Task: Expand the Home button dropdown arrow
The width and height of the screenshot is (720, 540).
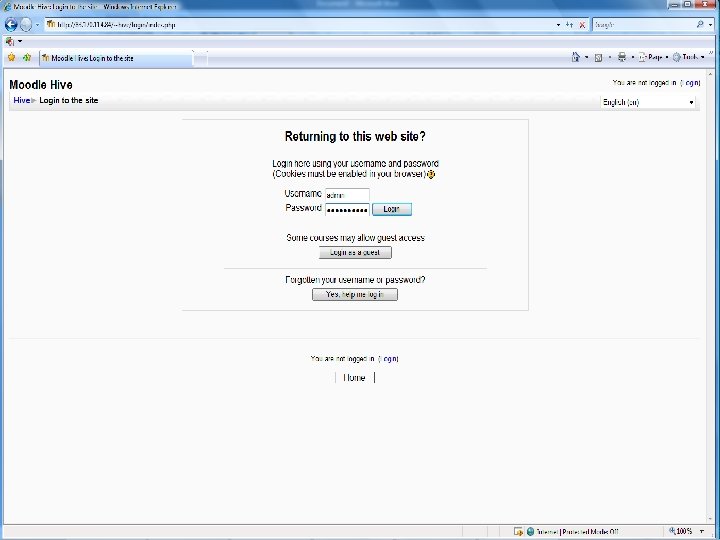Action: [x=586, y=57]
